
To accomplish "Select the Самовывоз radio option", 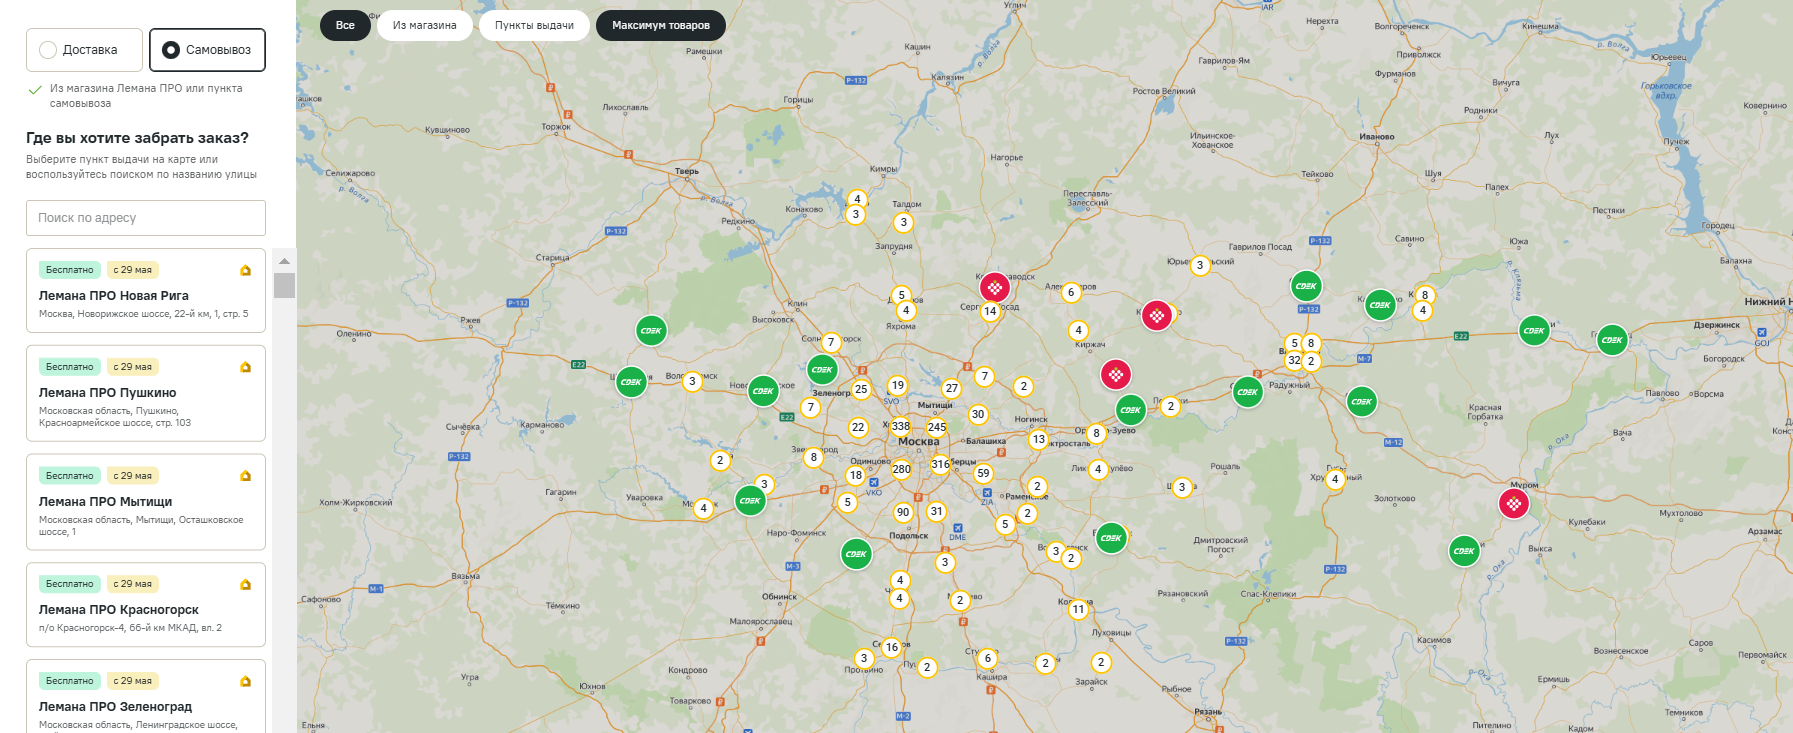I will (x=207, y=50).
